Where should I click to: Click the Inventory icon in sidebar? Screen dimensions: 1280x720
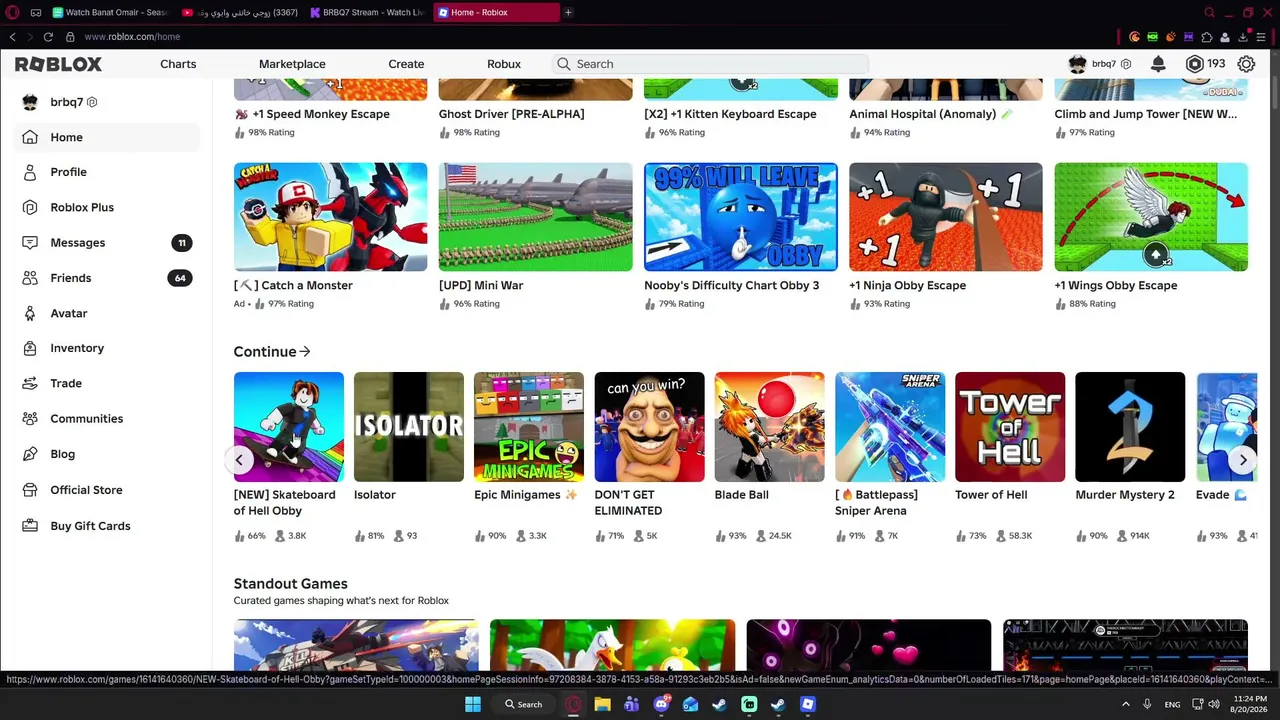pyautogui.click(x=30, y=348)
